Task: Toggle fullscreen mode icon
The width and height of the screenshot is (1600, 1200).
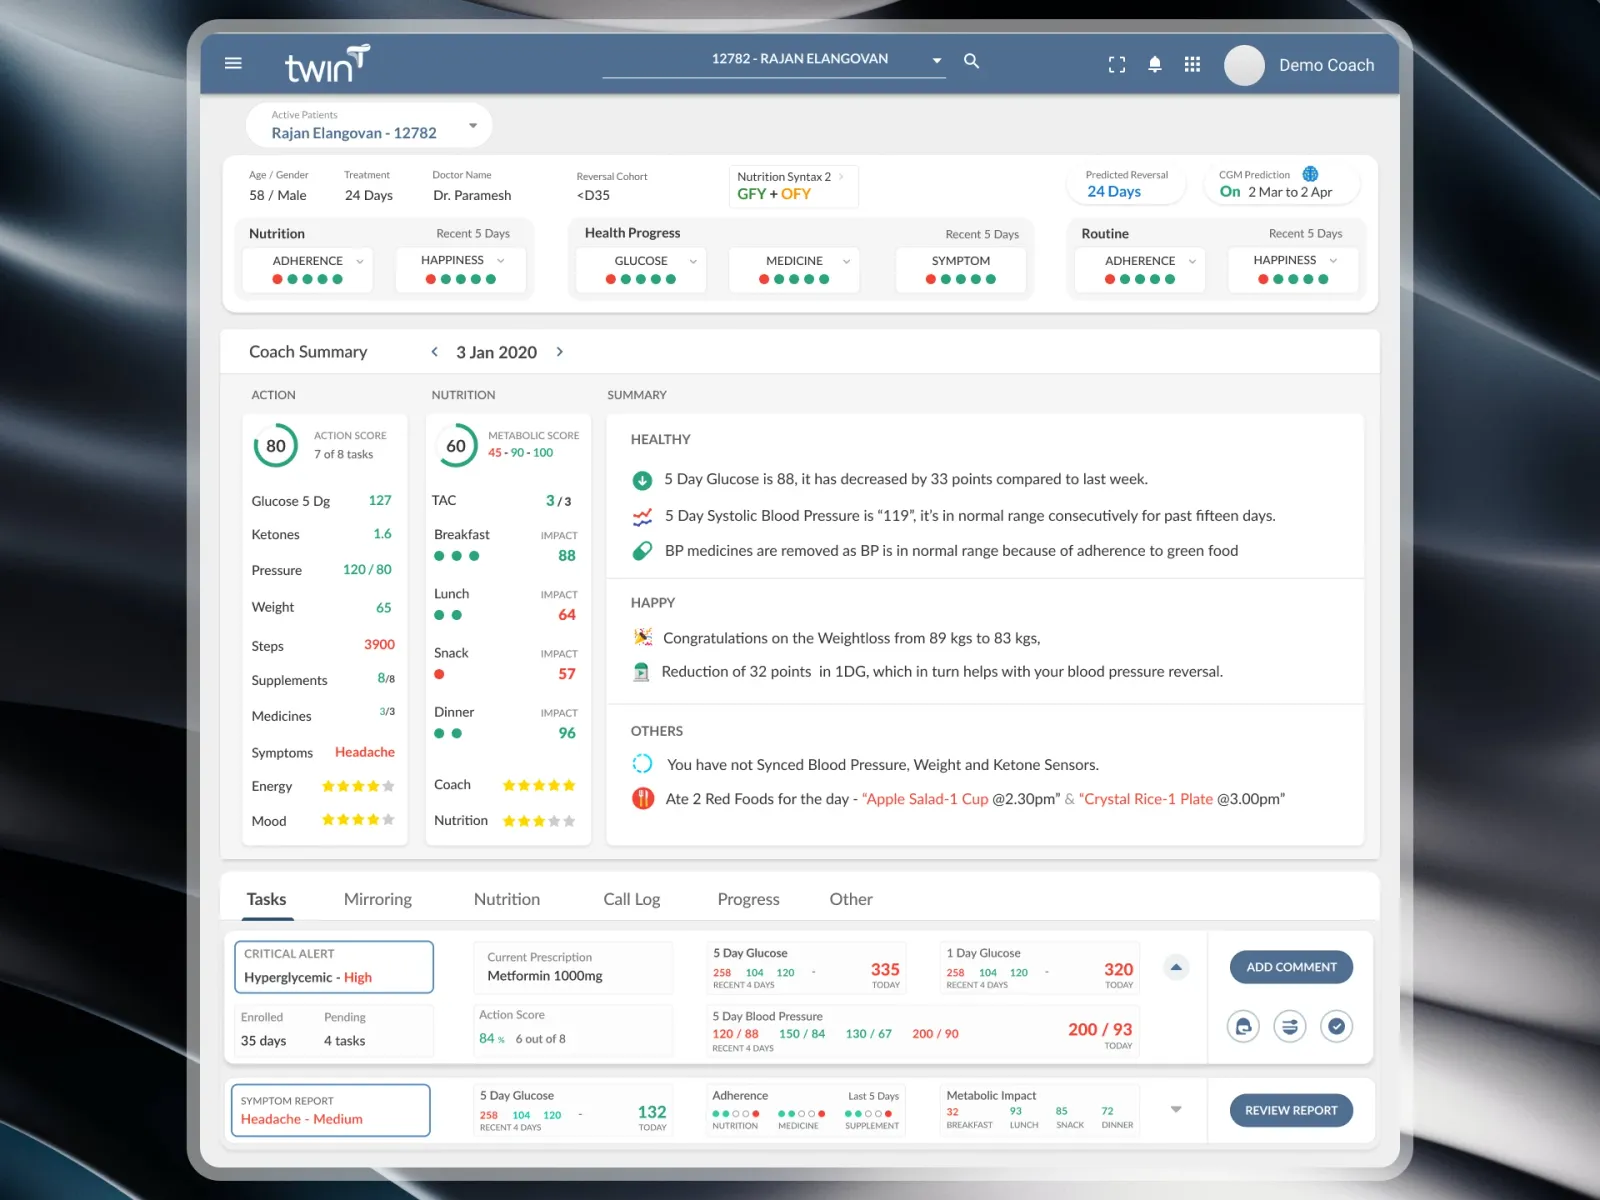Action: pyautogui.click(x=1117, y=65)
